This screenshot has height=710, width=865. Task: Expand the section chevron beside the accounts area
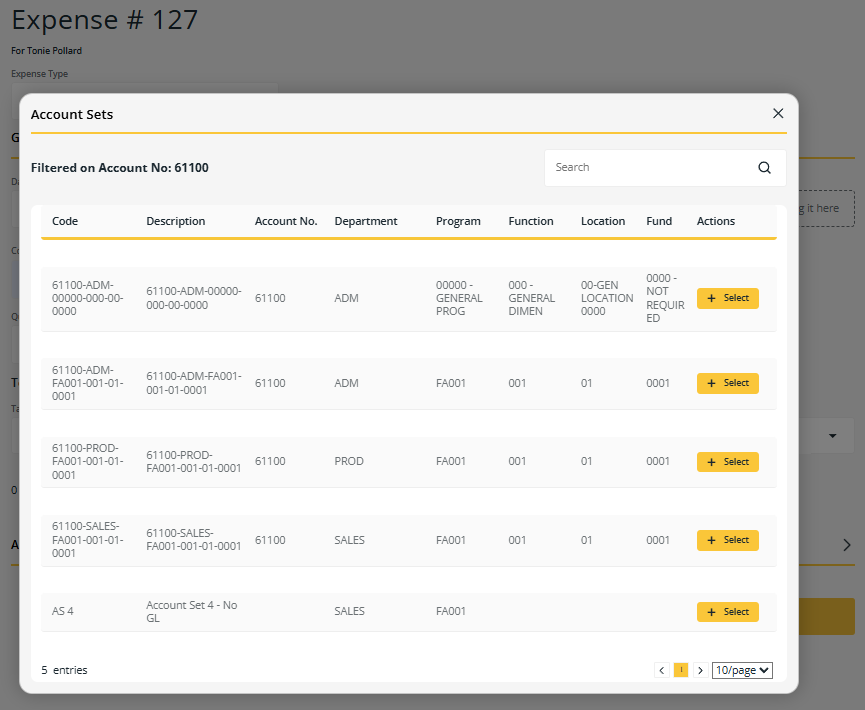[x=846, y=546]
